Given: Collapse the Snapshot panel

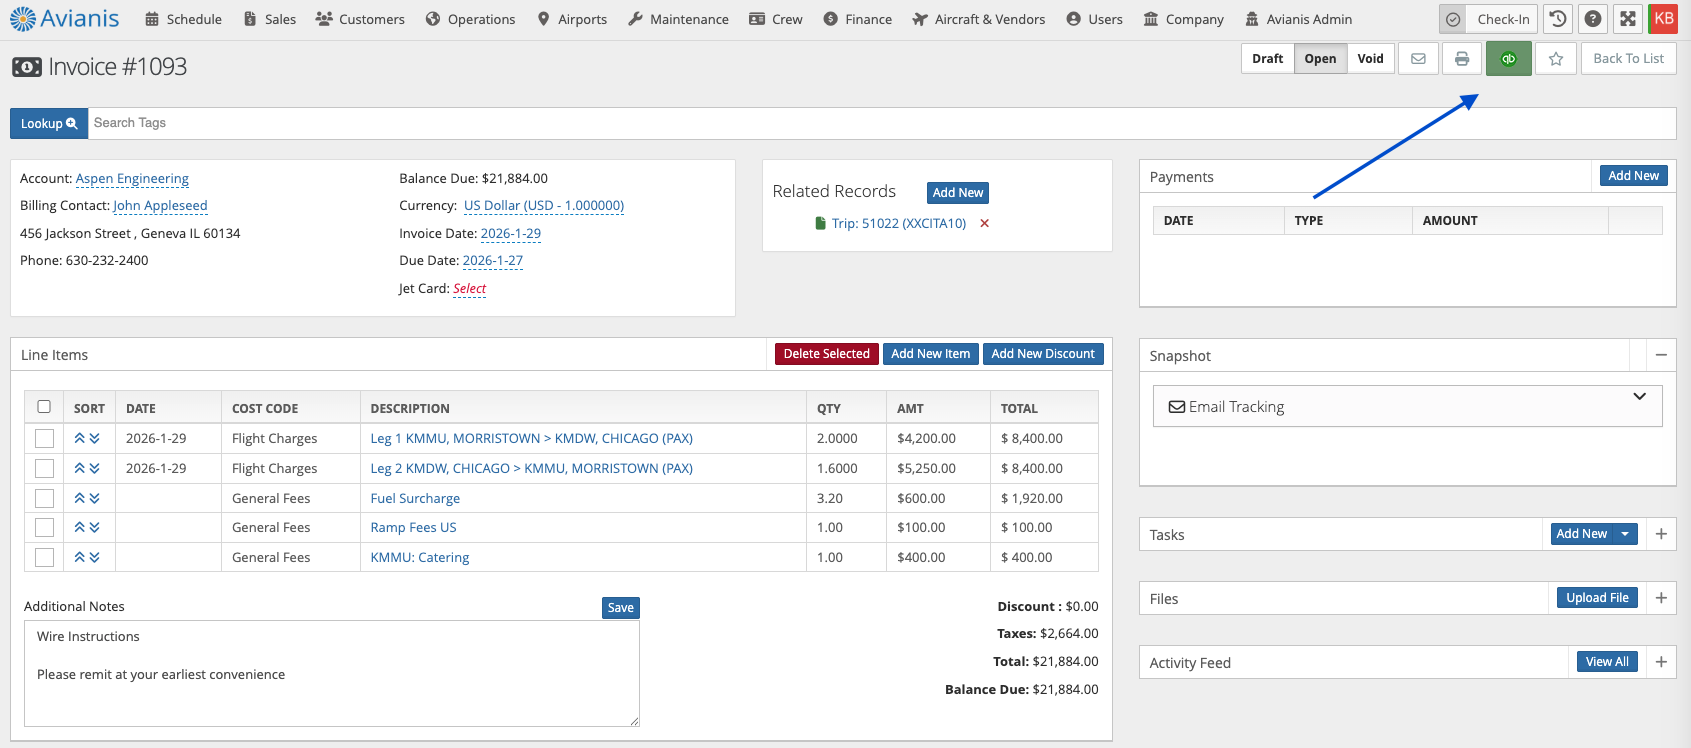Looking at the screenshot, I should coord(1660,355).
